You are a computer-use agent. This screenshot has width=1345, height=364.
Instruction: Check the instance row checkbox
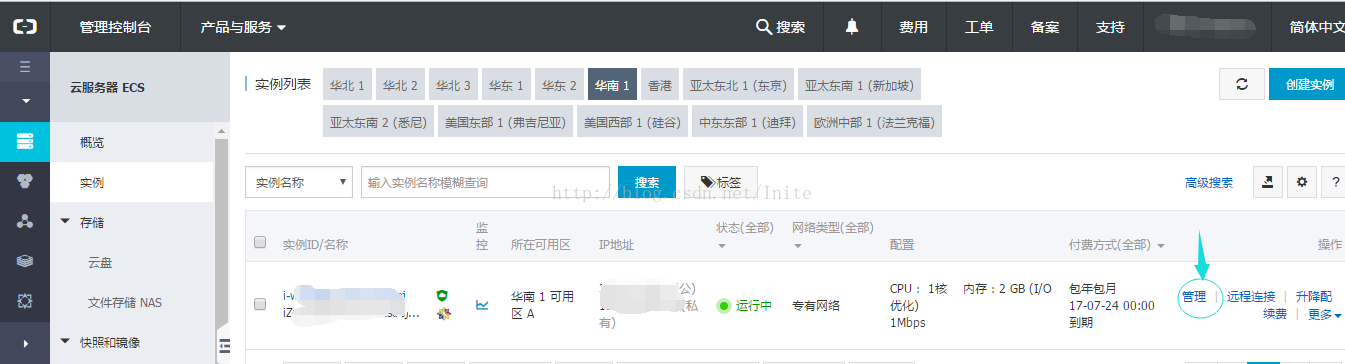point(261,304)
